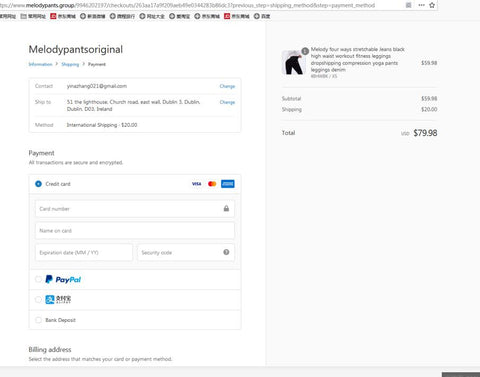The width and height of the screenshot is (480, 377).
Task: Open the jeans product thumbnail
Action: pos(294,62)
